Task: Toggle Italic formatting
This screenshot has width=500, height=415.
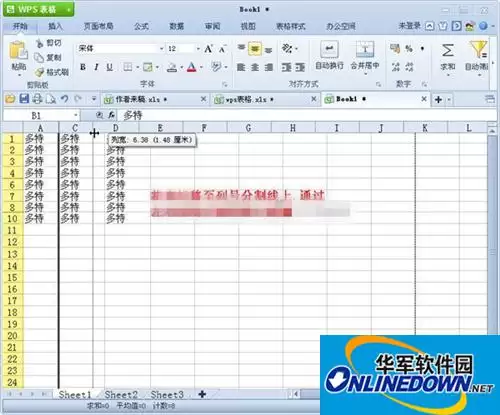Action: (x=96, y=67)
